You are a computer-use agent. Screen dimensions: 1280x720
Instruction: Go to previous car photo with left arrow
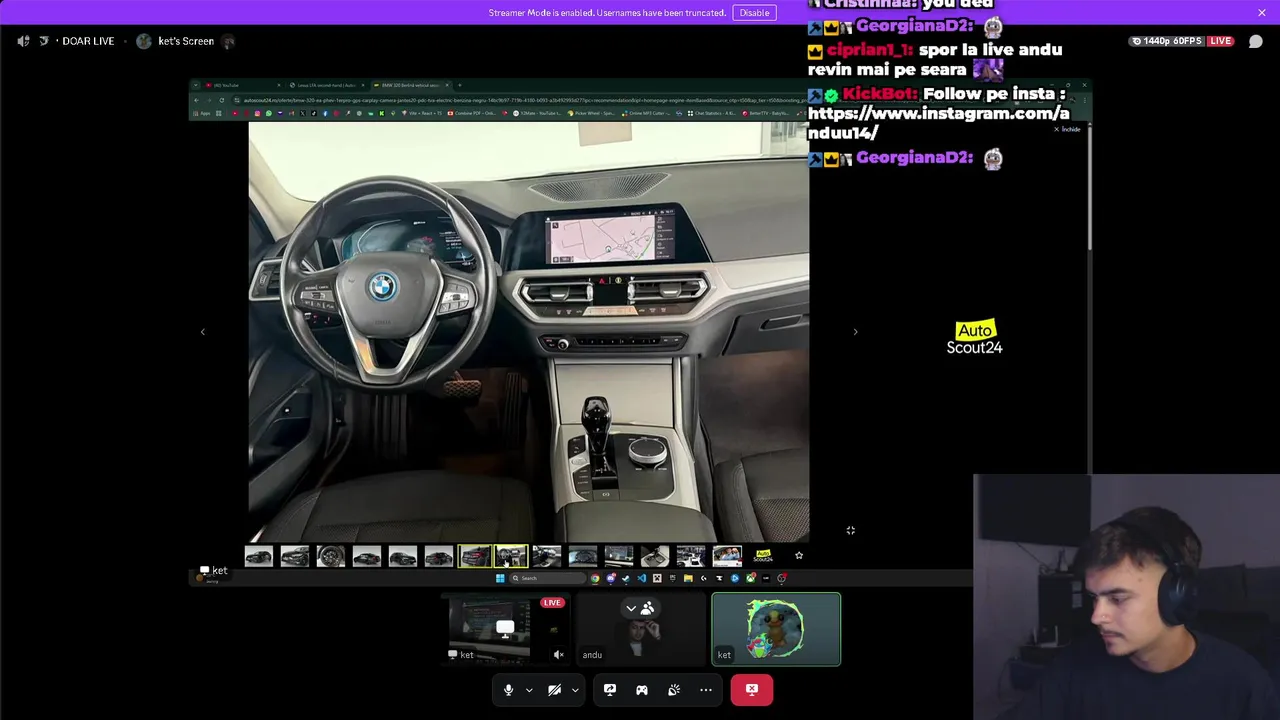point(203,332)
